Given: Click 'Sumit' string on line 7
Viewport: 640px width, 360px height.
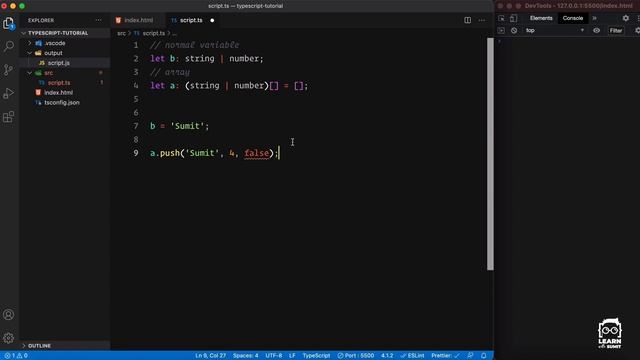Looking at the screenshot, I should click(x=187, y=126).
